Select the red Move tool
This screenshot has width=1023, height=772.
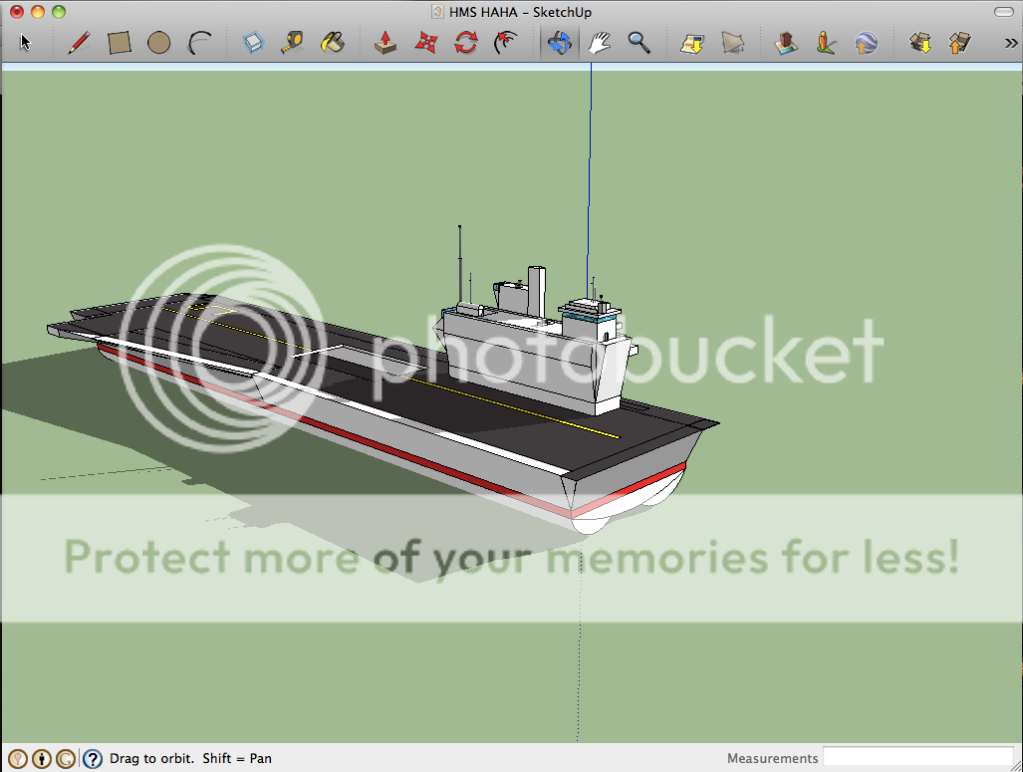click(x=426, y=42)
